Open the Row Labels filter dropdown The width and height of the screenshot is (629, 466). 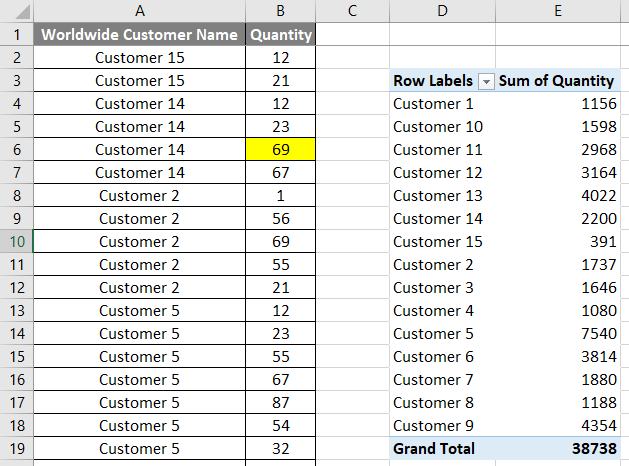point(486,82)
